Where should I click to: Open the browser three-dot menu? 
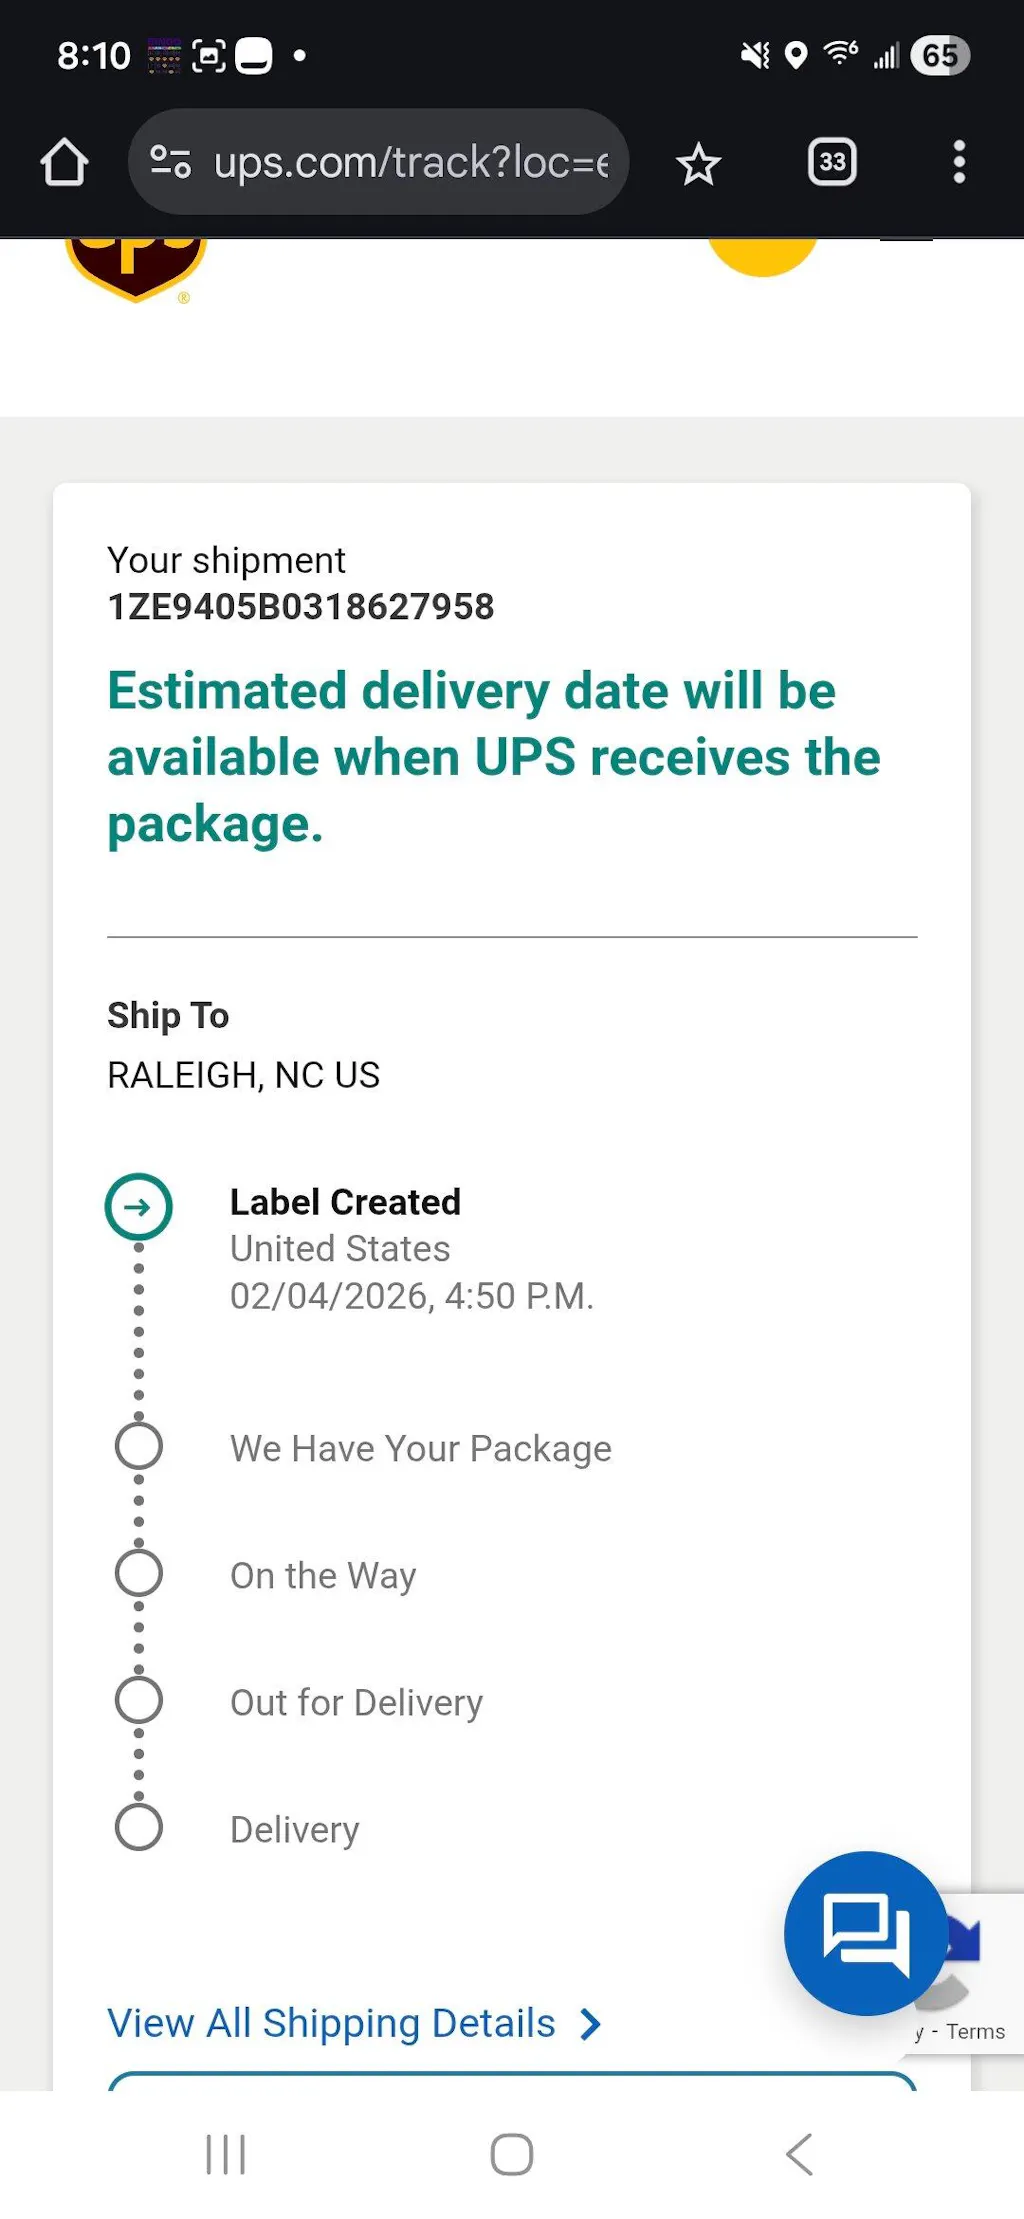coord(959,162)
